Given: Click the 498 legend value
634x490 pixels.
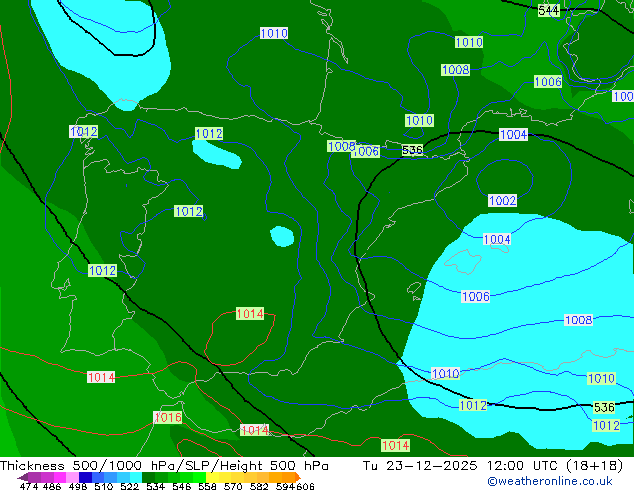Looking at the screenshot, I should (x=78, y=486).
